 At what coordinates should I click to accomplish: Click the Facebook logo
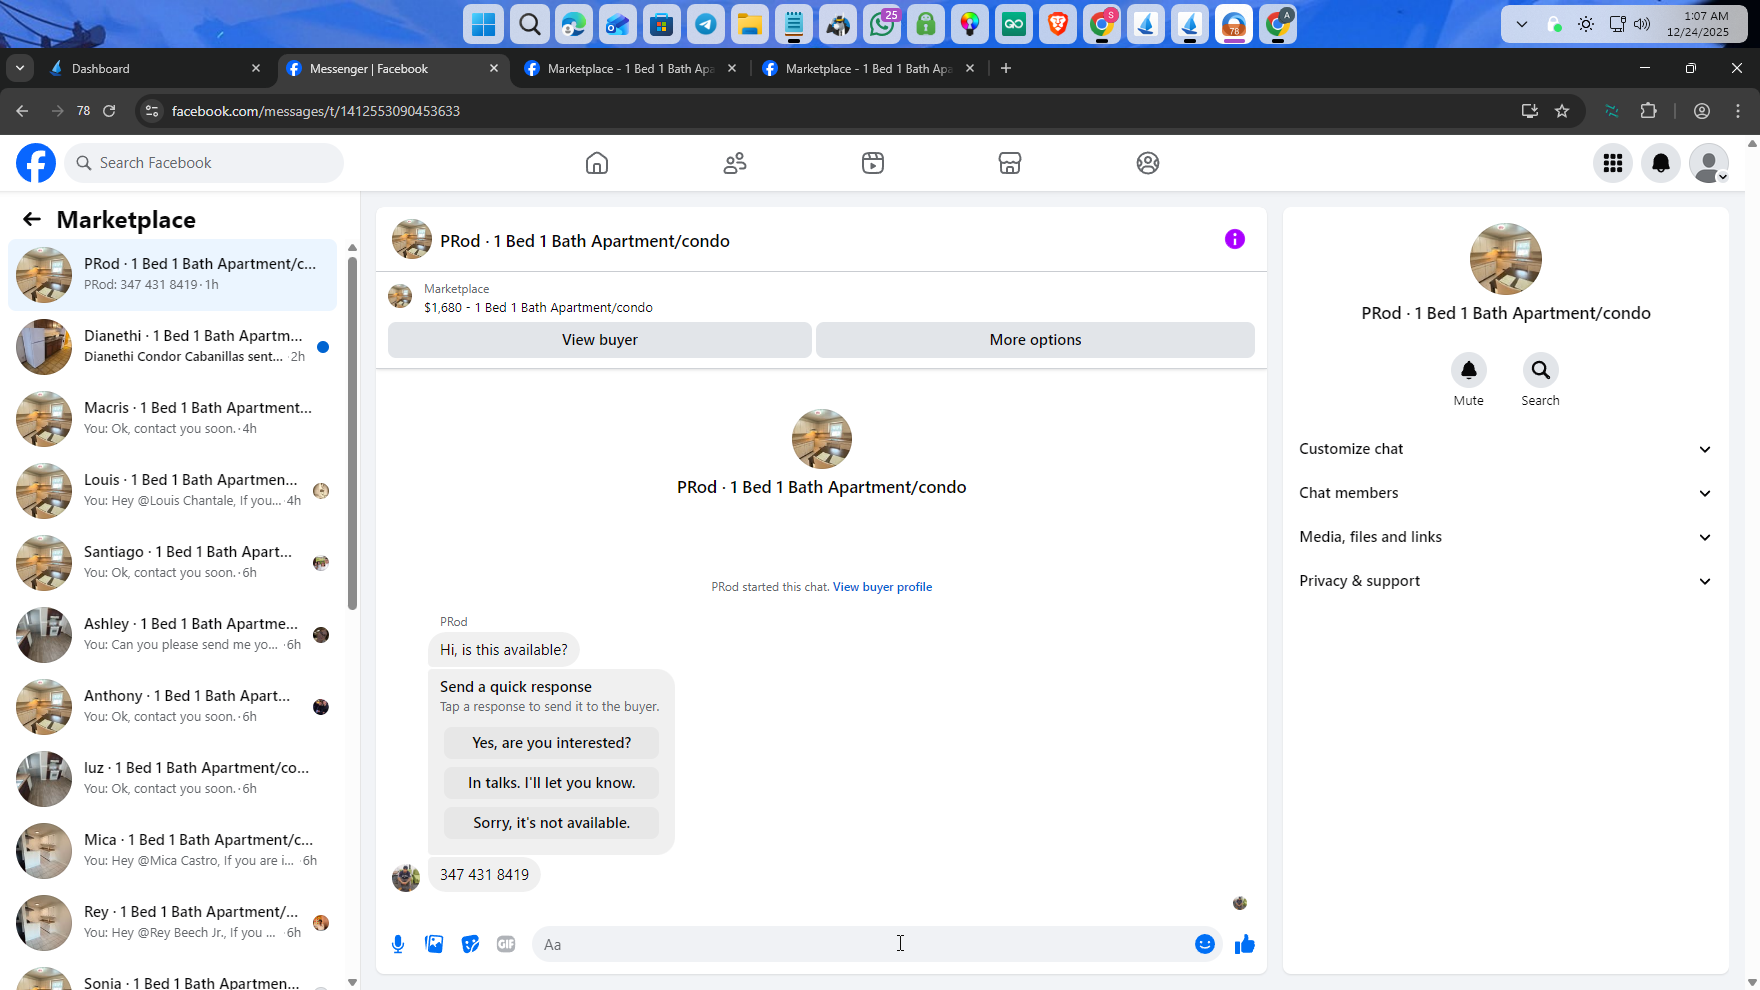36,163
